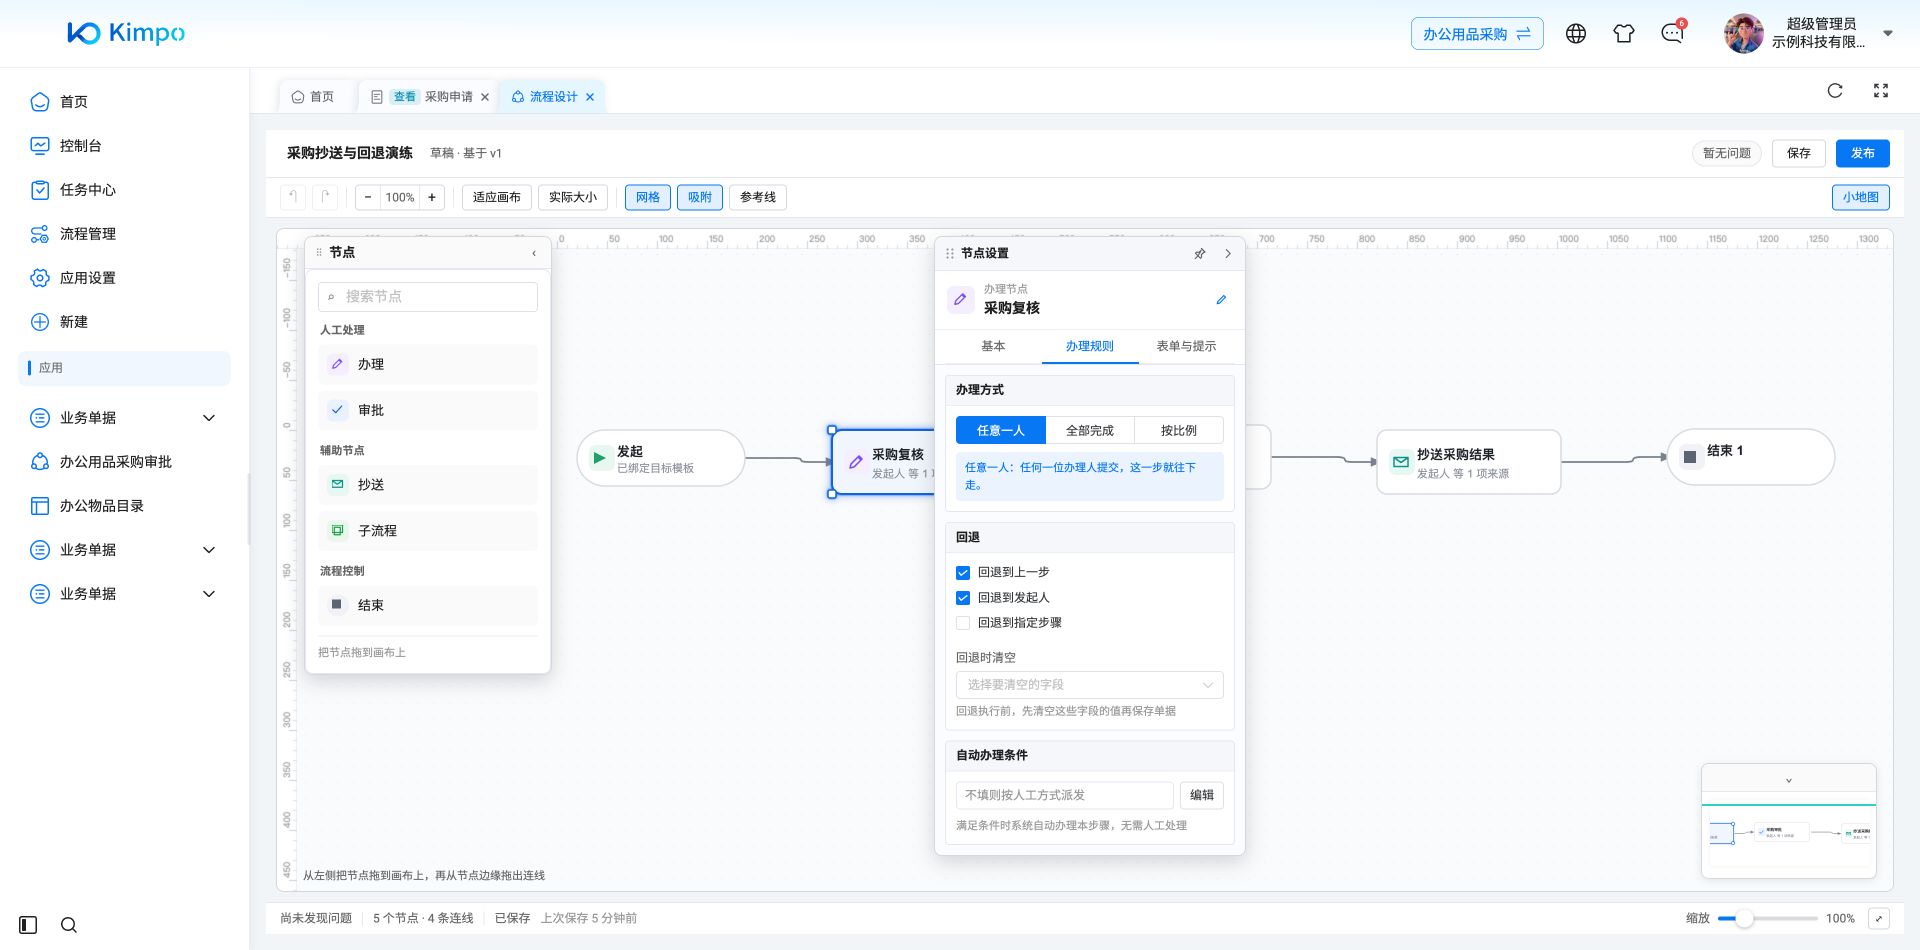Open 流程管理 in the sidebar
1920x950 pixels.
pos(88,234)
